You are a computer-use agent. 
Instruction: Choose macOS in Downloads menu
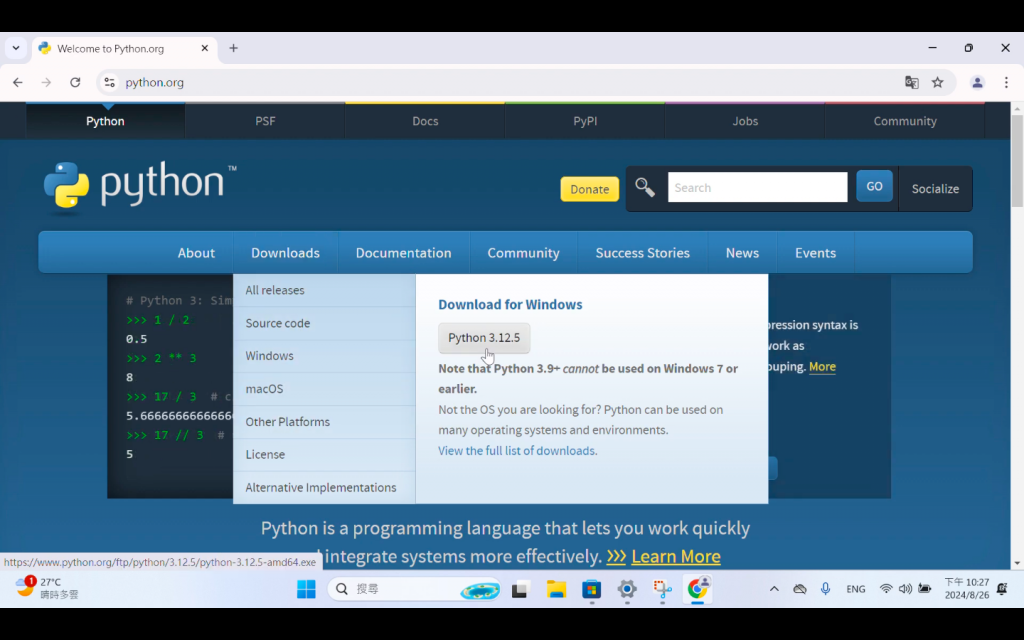coord(324,389)
